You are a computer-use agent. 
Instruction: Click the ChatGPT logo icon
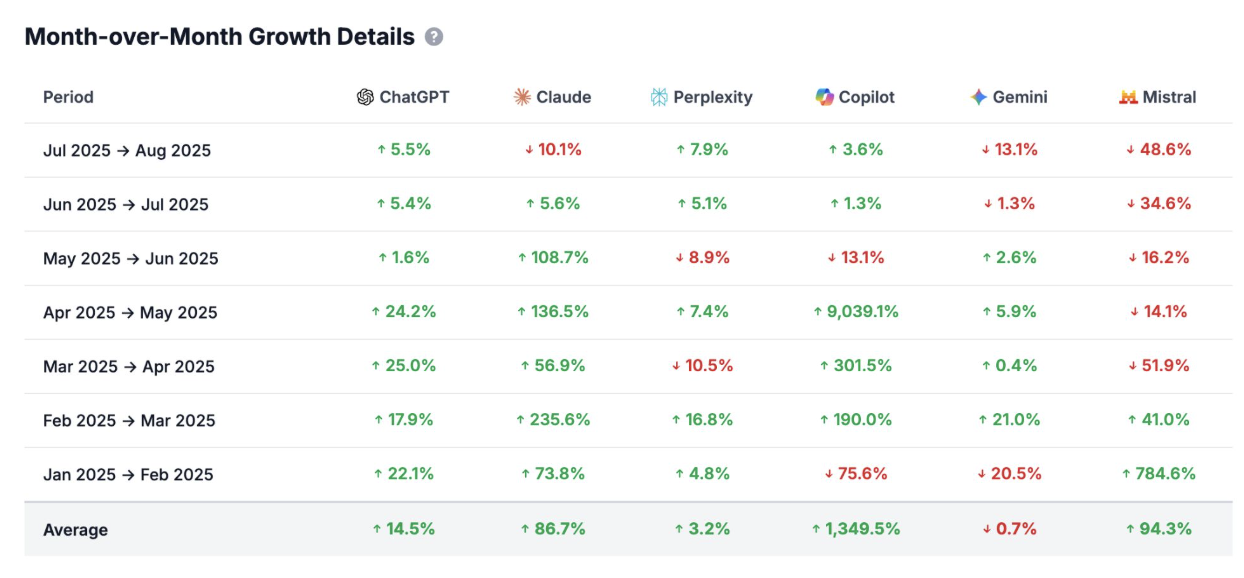coord(365,97)
